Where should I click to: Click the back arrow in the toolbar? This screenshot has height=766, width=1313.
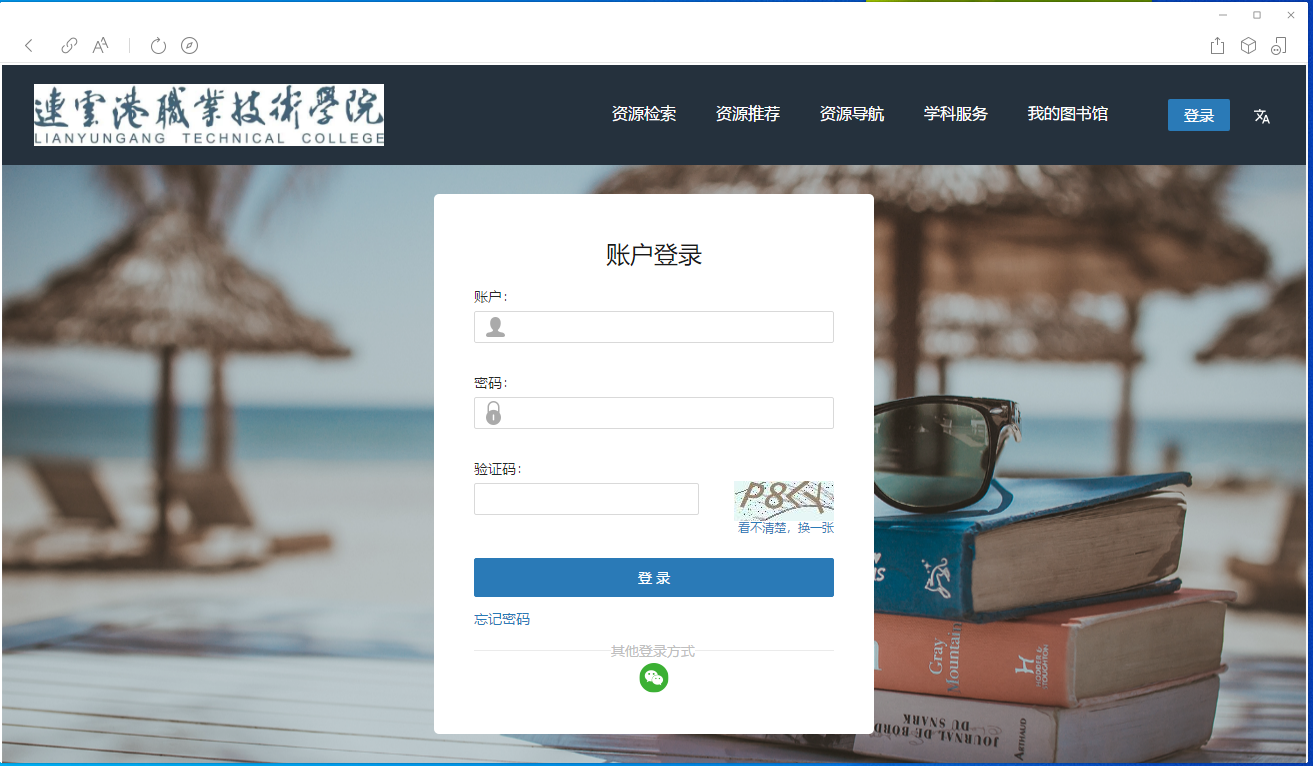(x=29, y=45)
